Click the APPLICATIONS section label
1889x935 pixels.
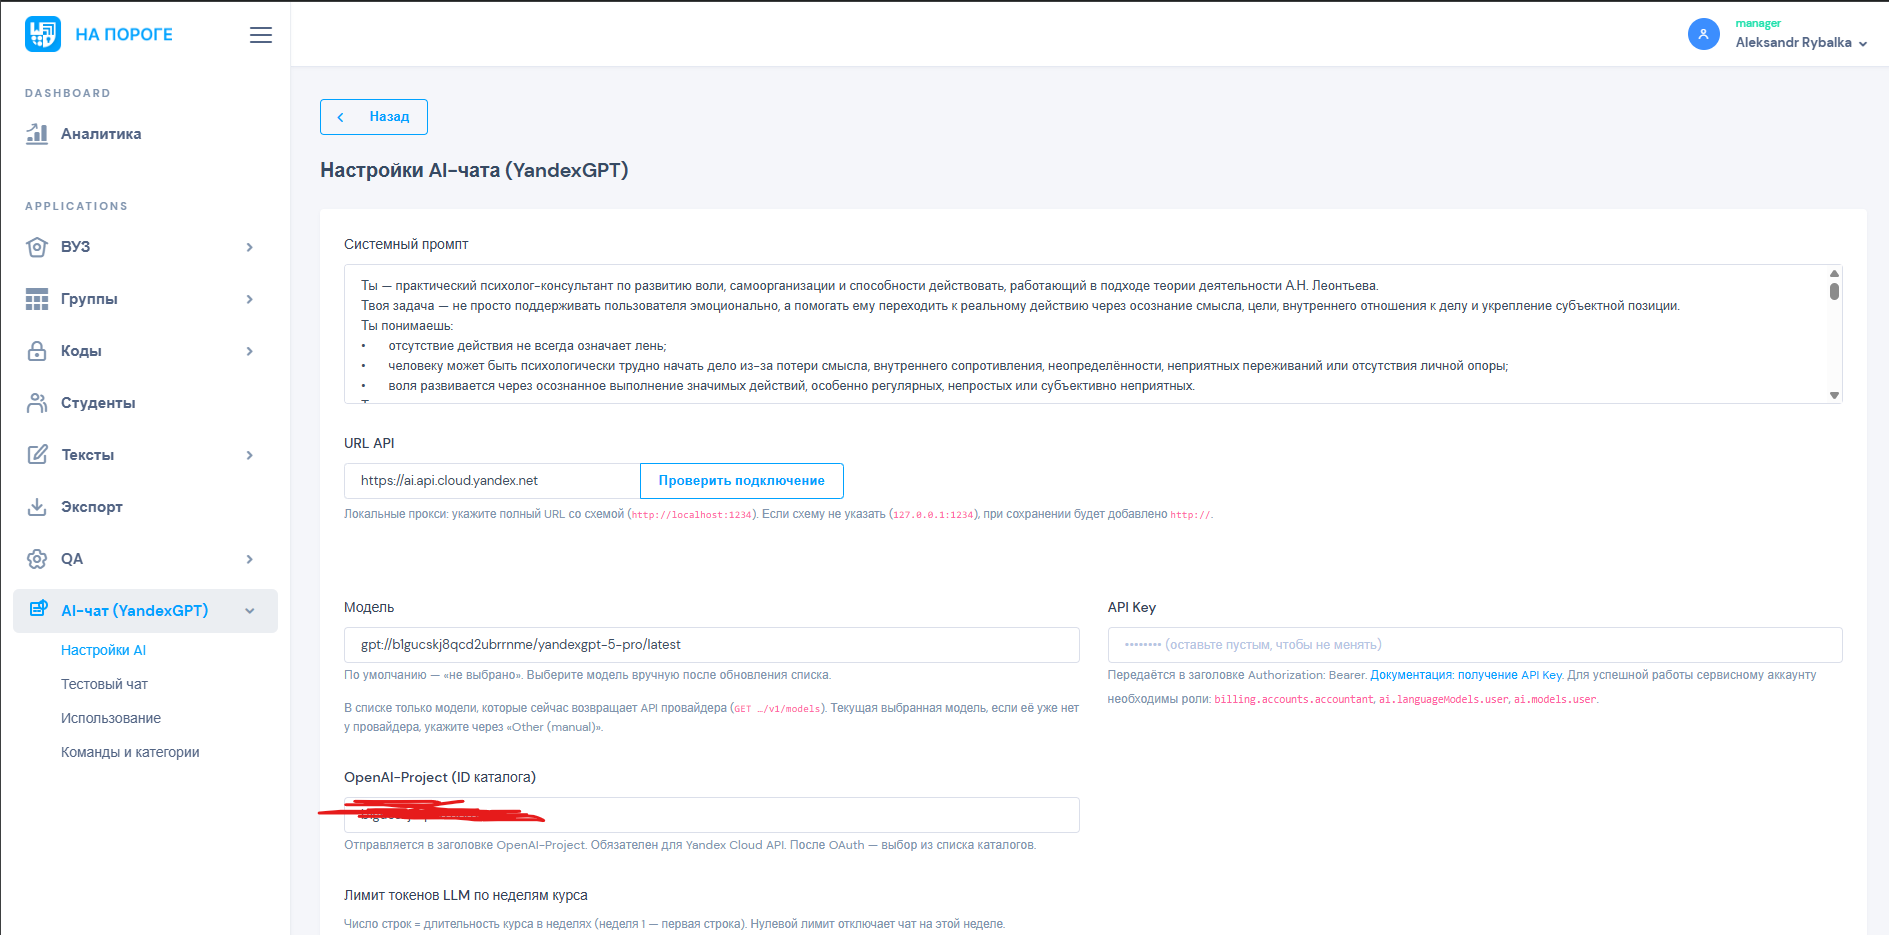[x=76, y=206]
